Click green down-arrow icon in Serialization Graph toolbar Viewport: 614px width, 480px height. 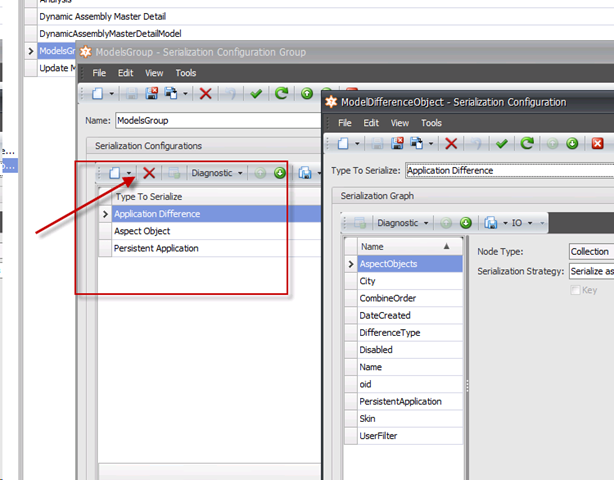coord(466,223)
